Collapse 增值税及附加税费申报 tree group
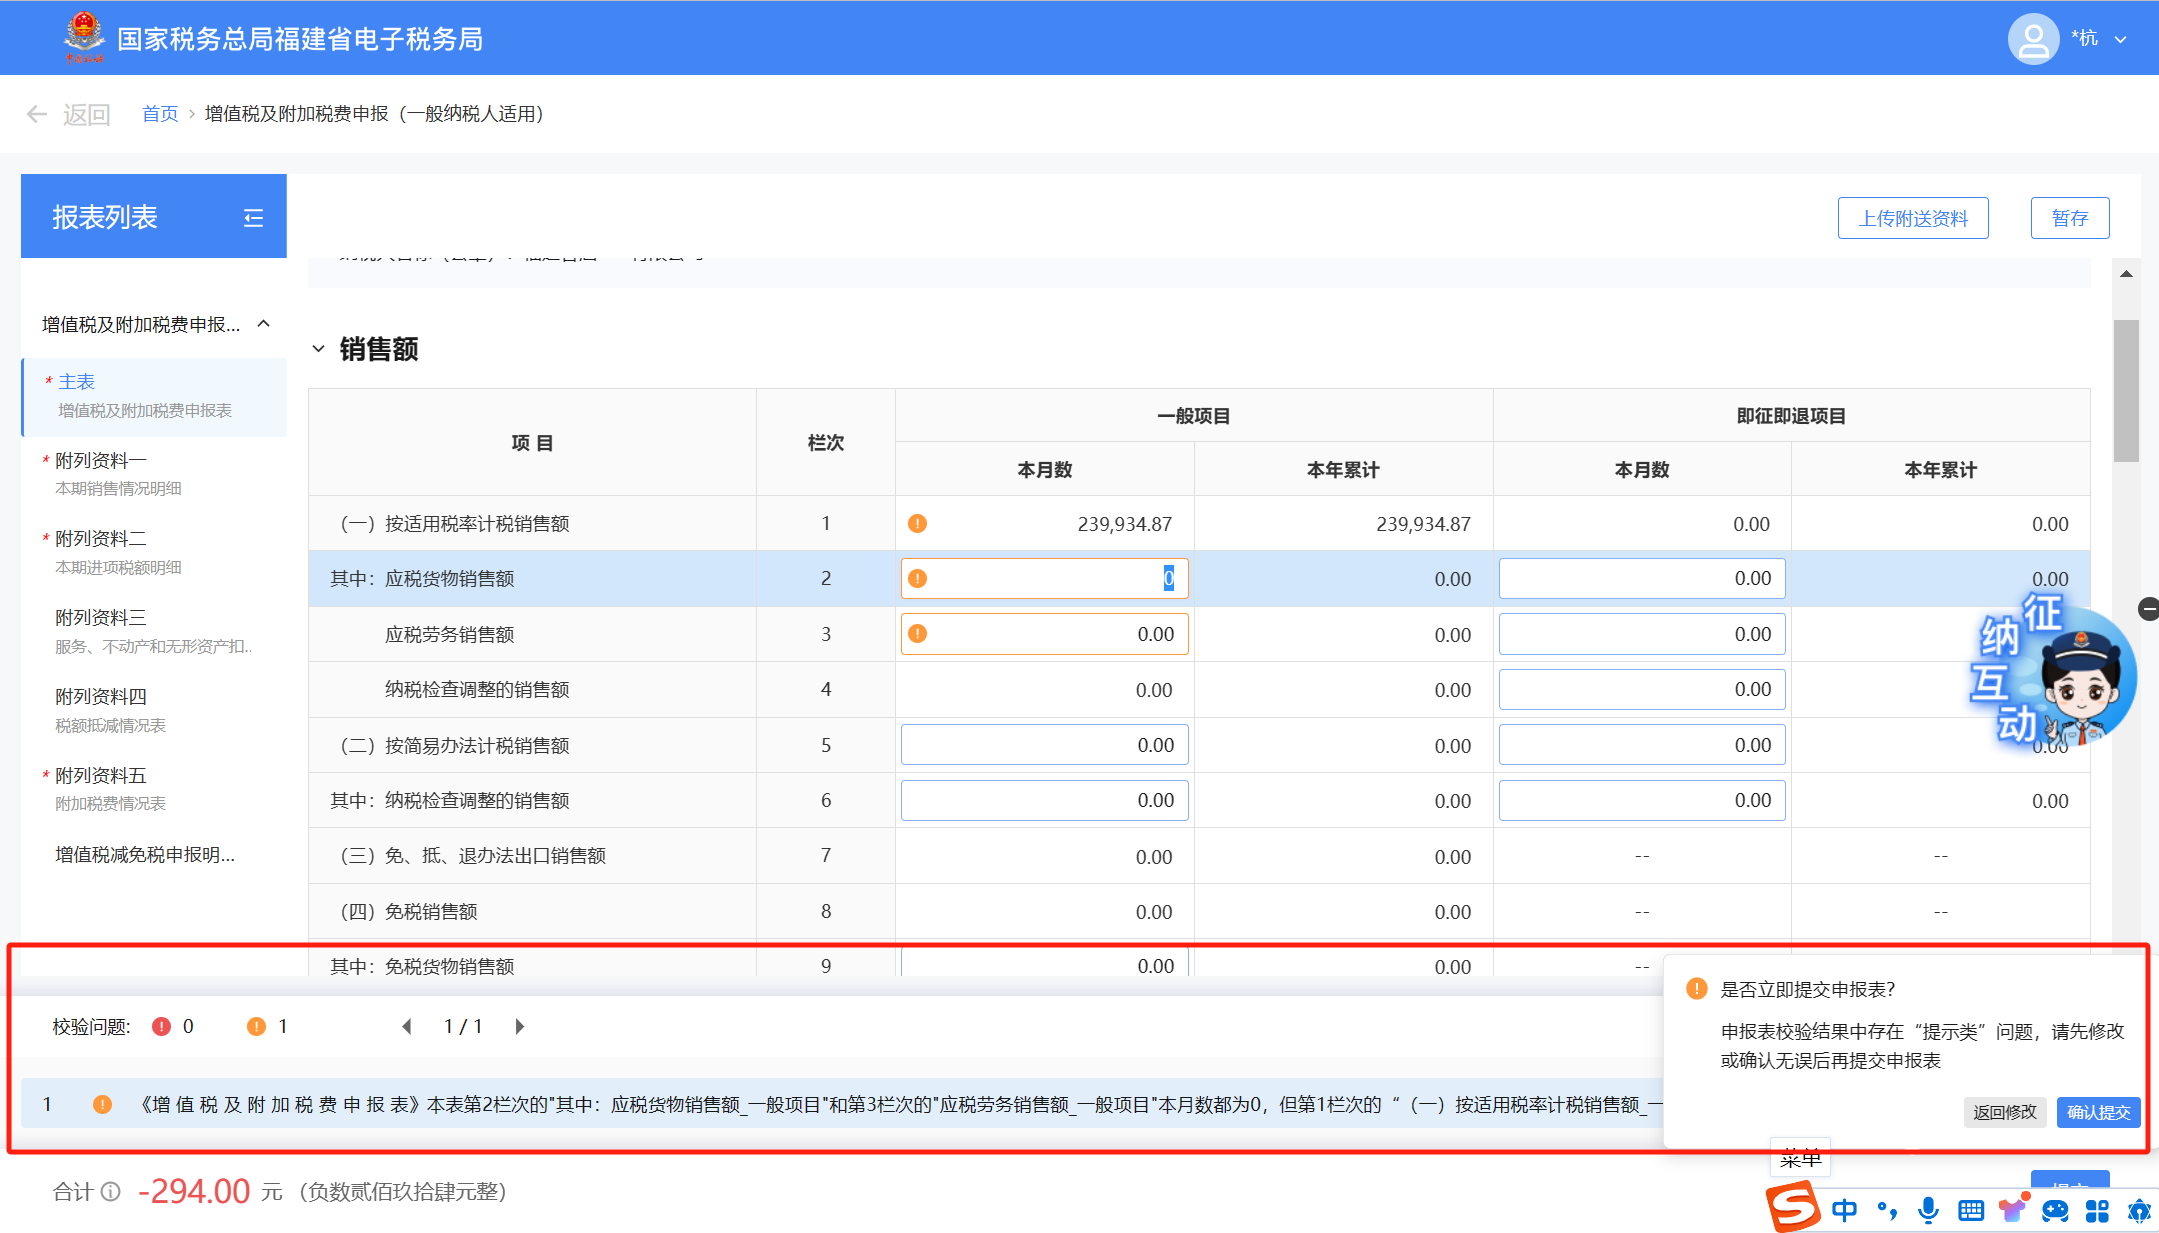 264,323
